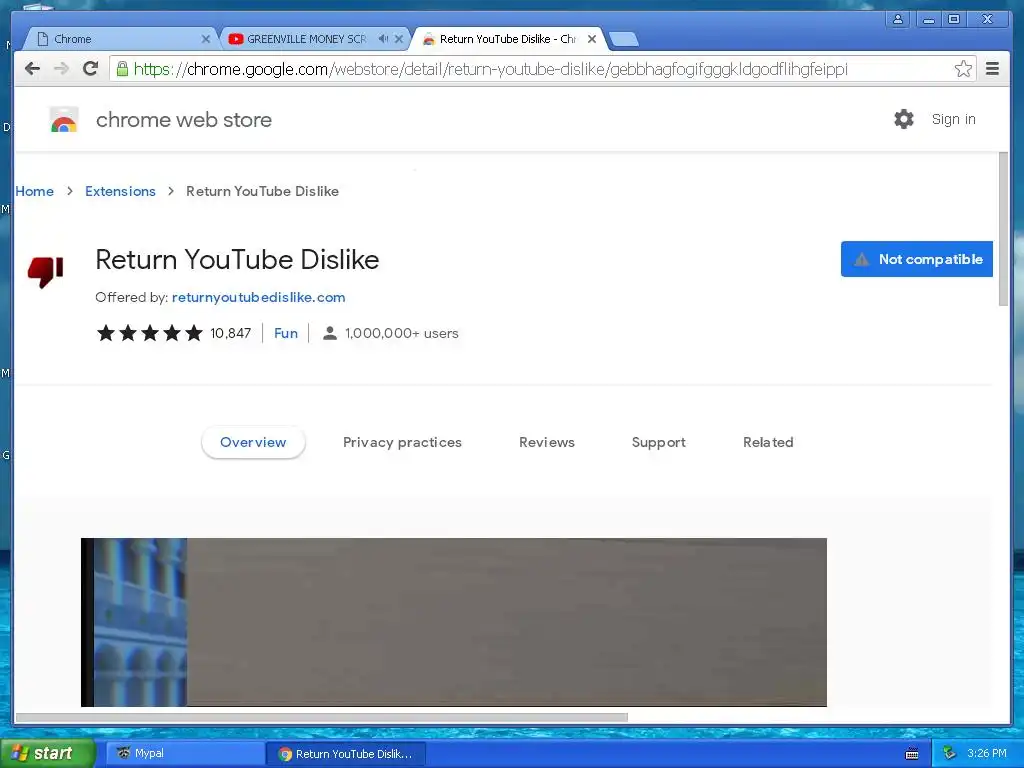1024x768 pixels.
Task: Bookmark this page with the star icon
Action: point(963,69)
